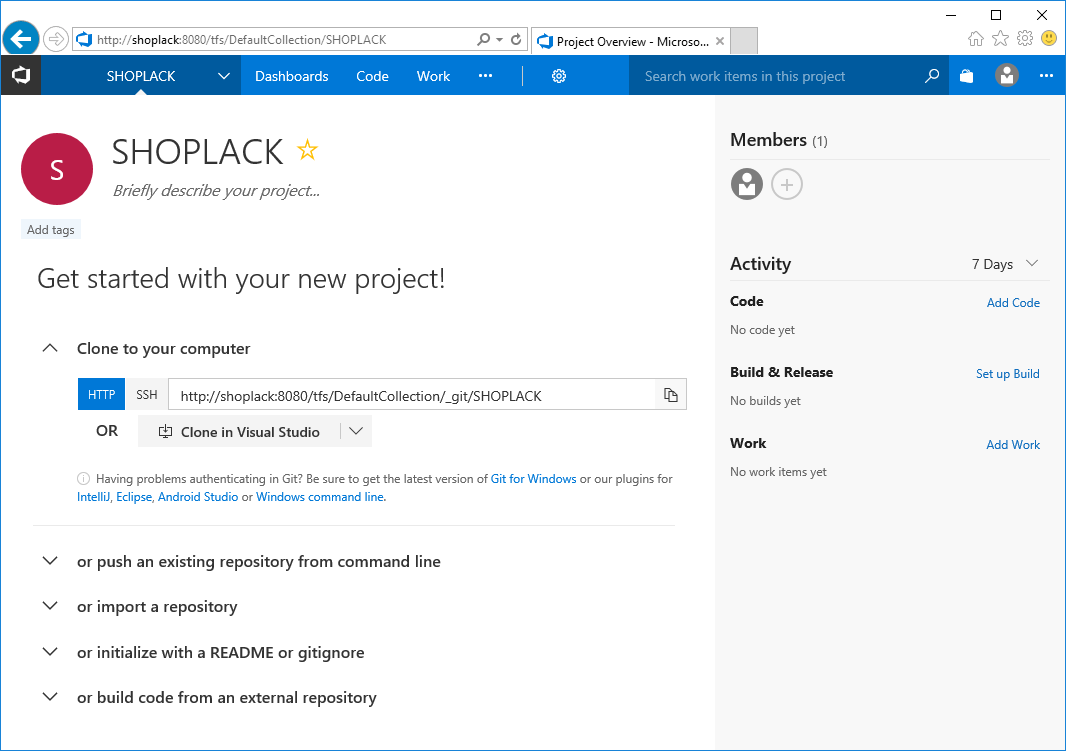Screen dimensions: 1066x751
Task: Open the browser home icon
Action: (976, 39)
